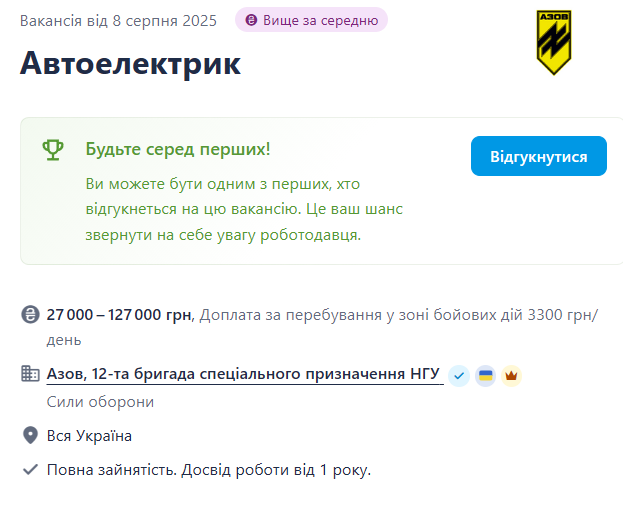Click the verified checkmark badge icon
The image size is (623, 505).
pos(459,375)
